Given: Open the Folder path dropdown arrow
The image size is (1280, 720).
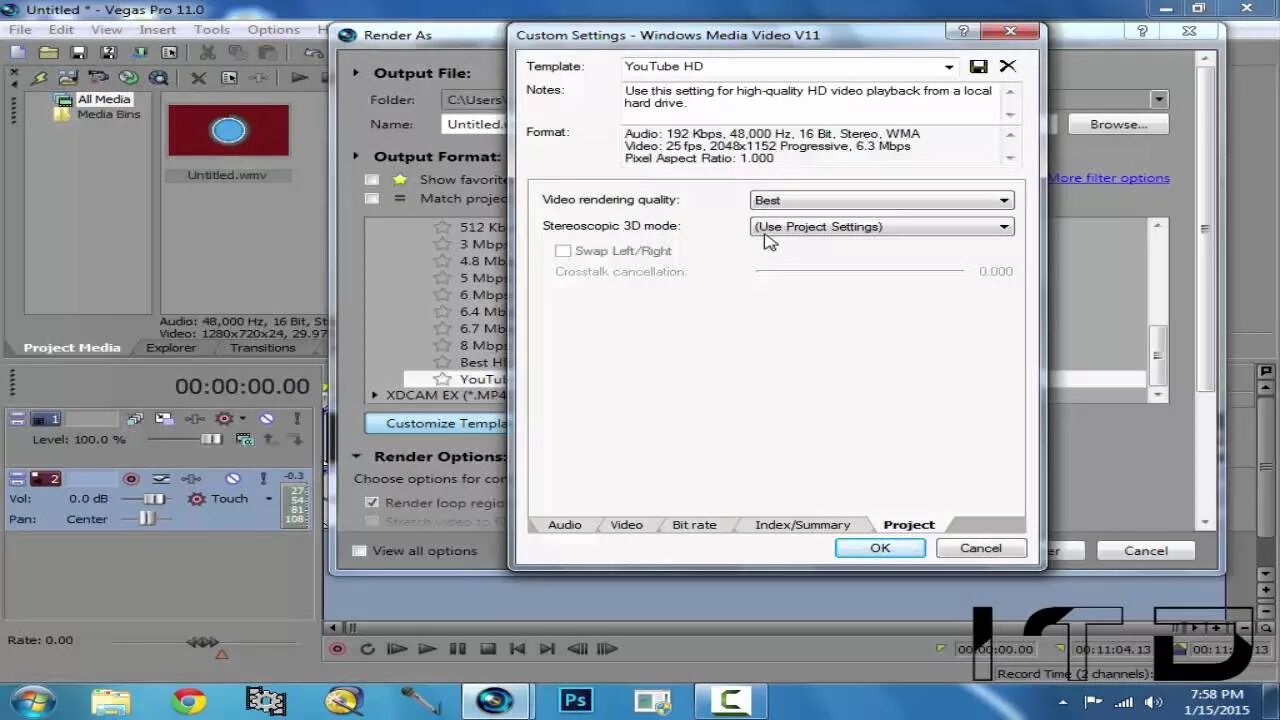Looking at the screenshot, I should (1158, 99).
